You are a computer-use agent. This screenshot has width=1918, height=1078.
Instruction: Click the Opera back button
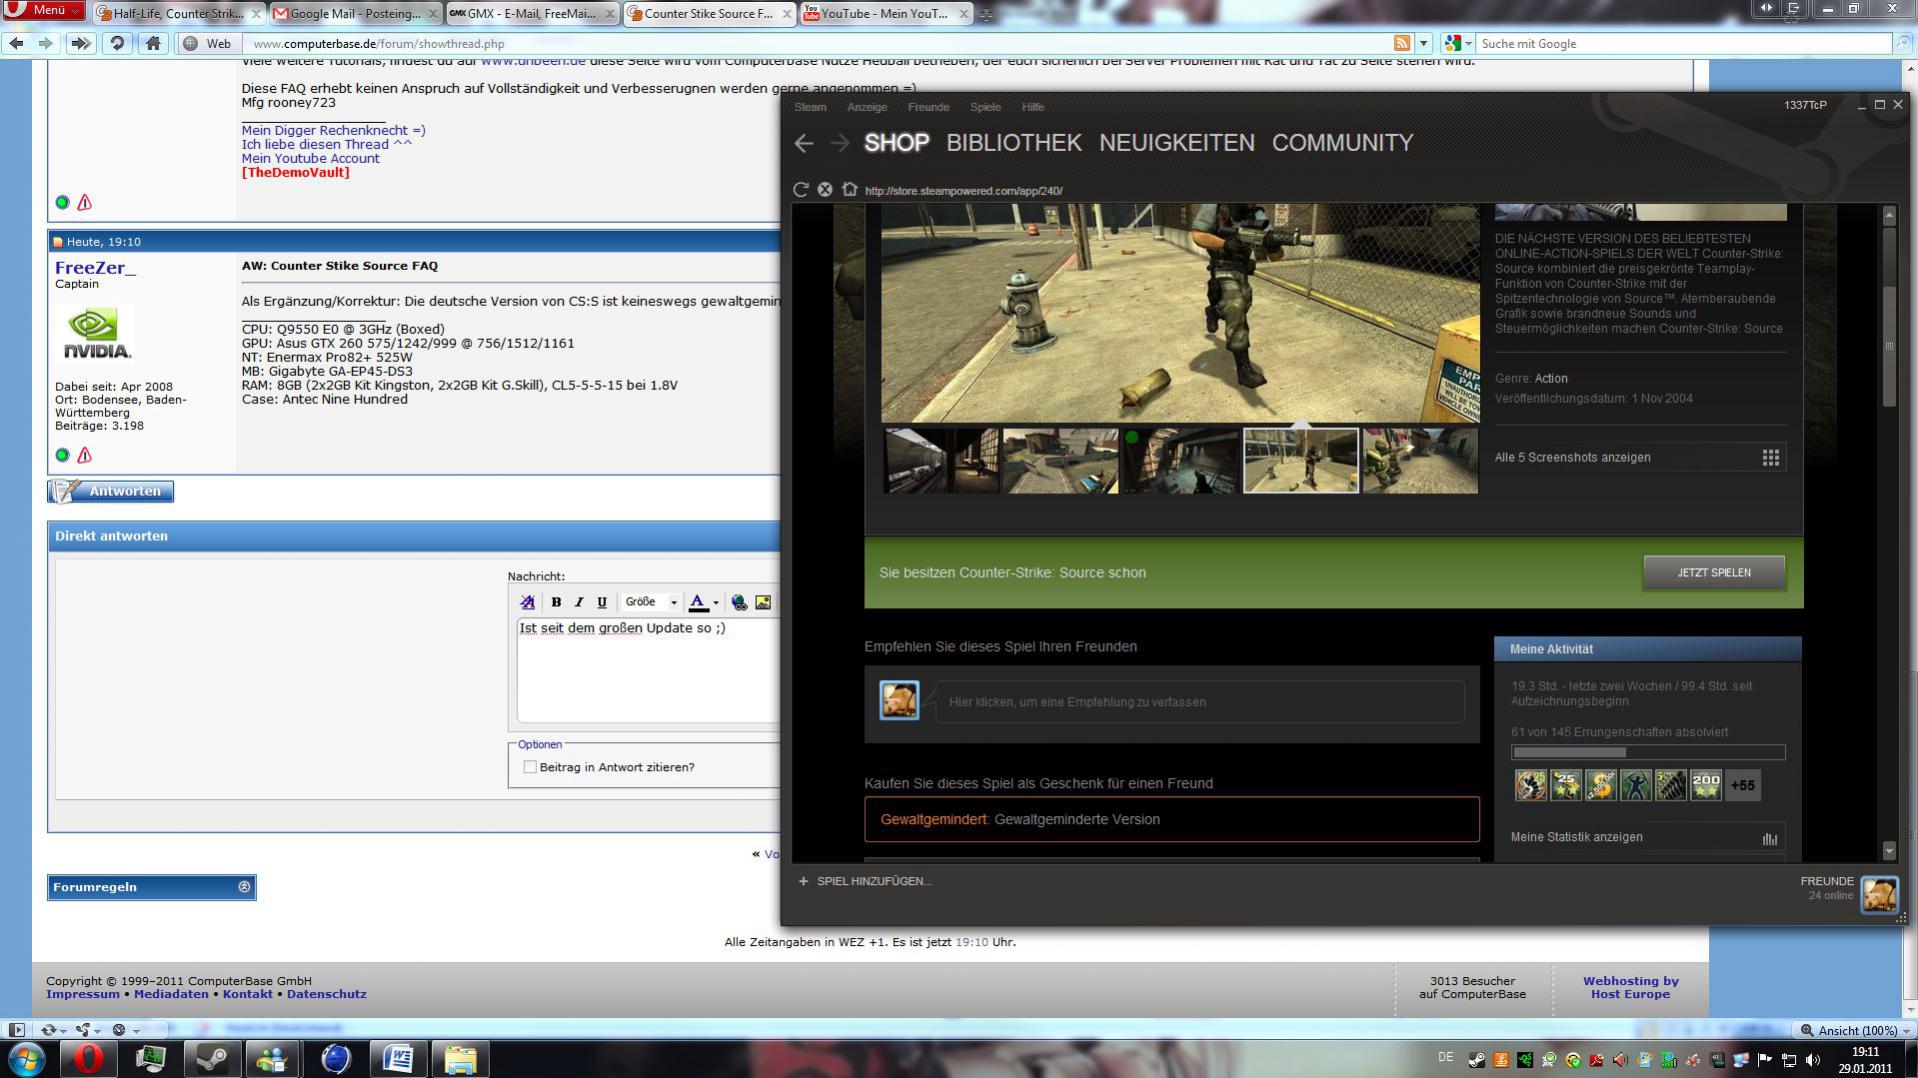16,43
